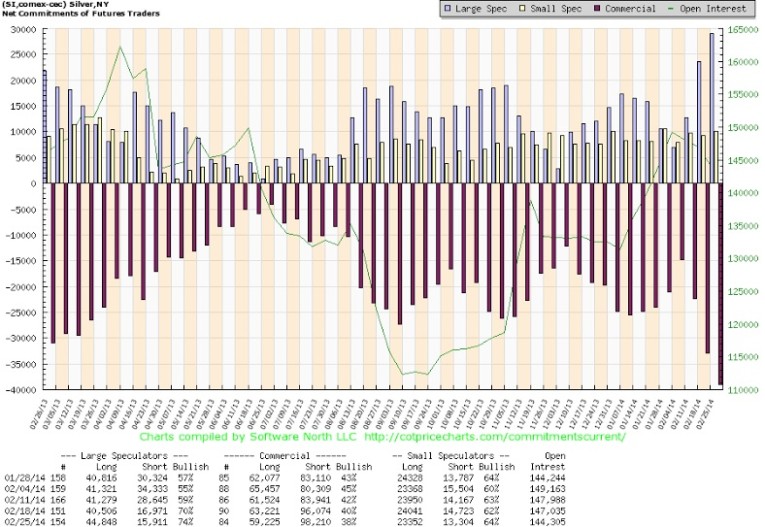The width and height of the screenshot is (765, 527).
Task: Click the 165000 label on right axis
Action: point(743,29)
